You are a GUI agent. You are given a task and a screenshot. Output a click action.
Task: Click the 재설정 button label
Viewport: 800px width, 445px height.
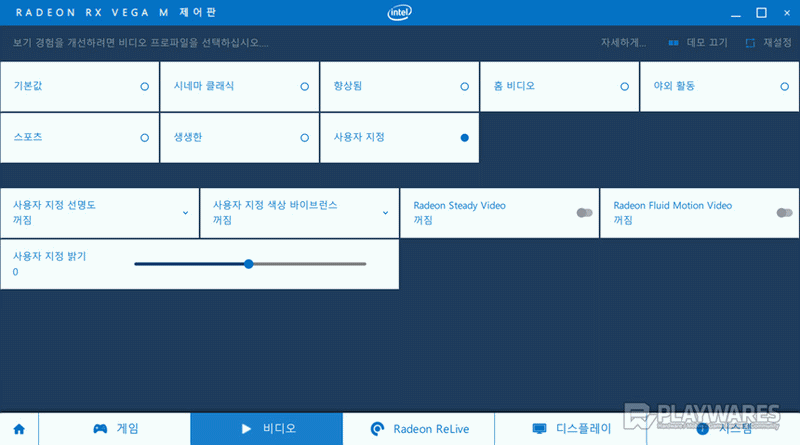[x=777, y=43]
